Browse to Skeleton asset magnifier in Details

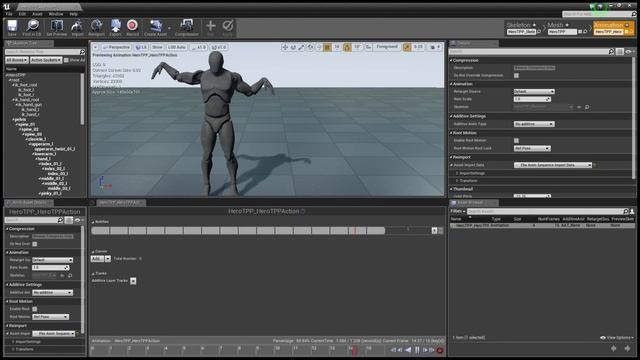pos(587,107)
